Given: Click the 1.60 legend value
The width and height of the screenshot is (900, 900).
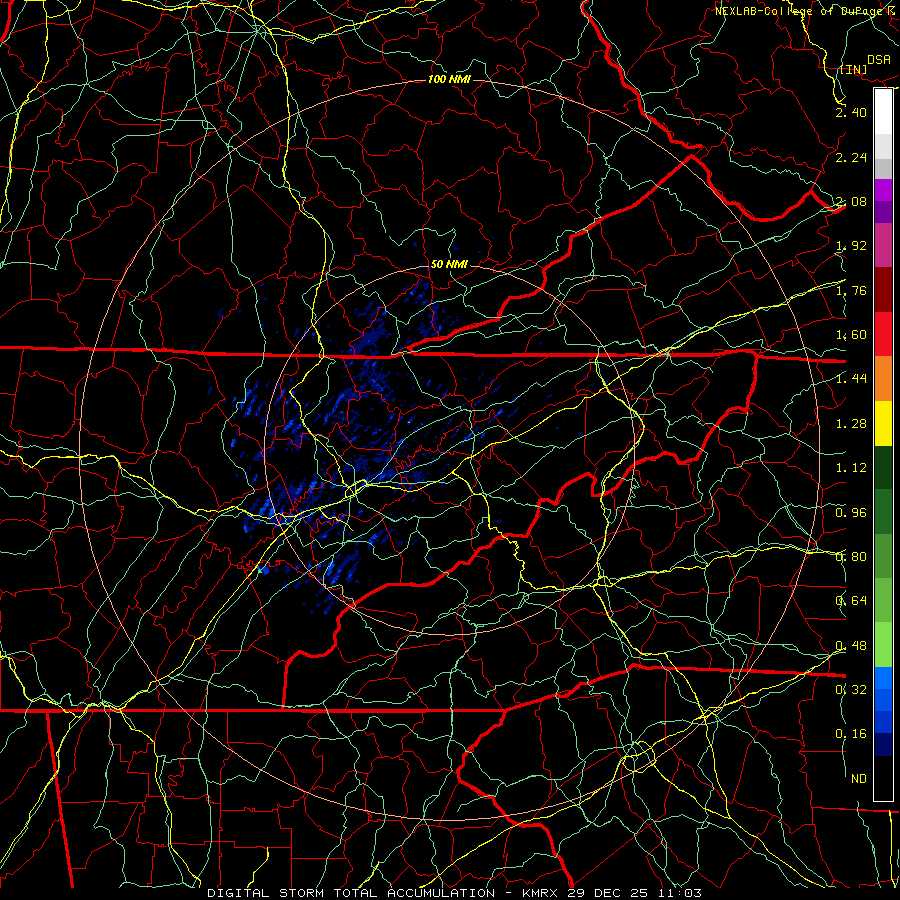Looking at the screenshot, I should click(851, 335).
